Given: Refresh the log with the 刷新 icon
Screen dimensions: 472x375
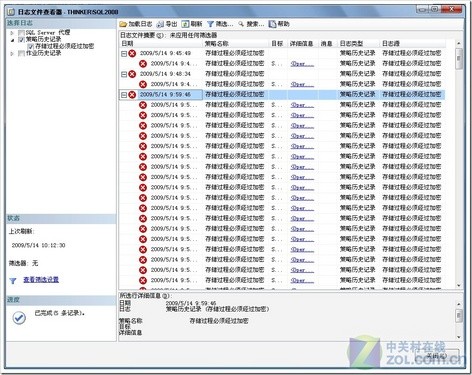Looking at the screenshot, I should point(185,24).
